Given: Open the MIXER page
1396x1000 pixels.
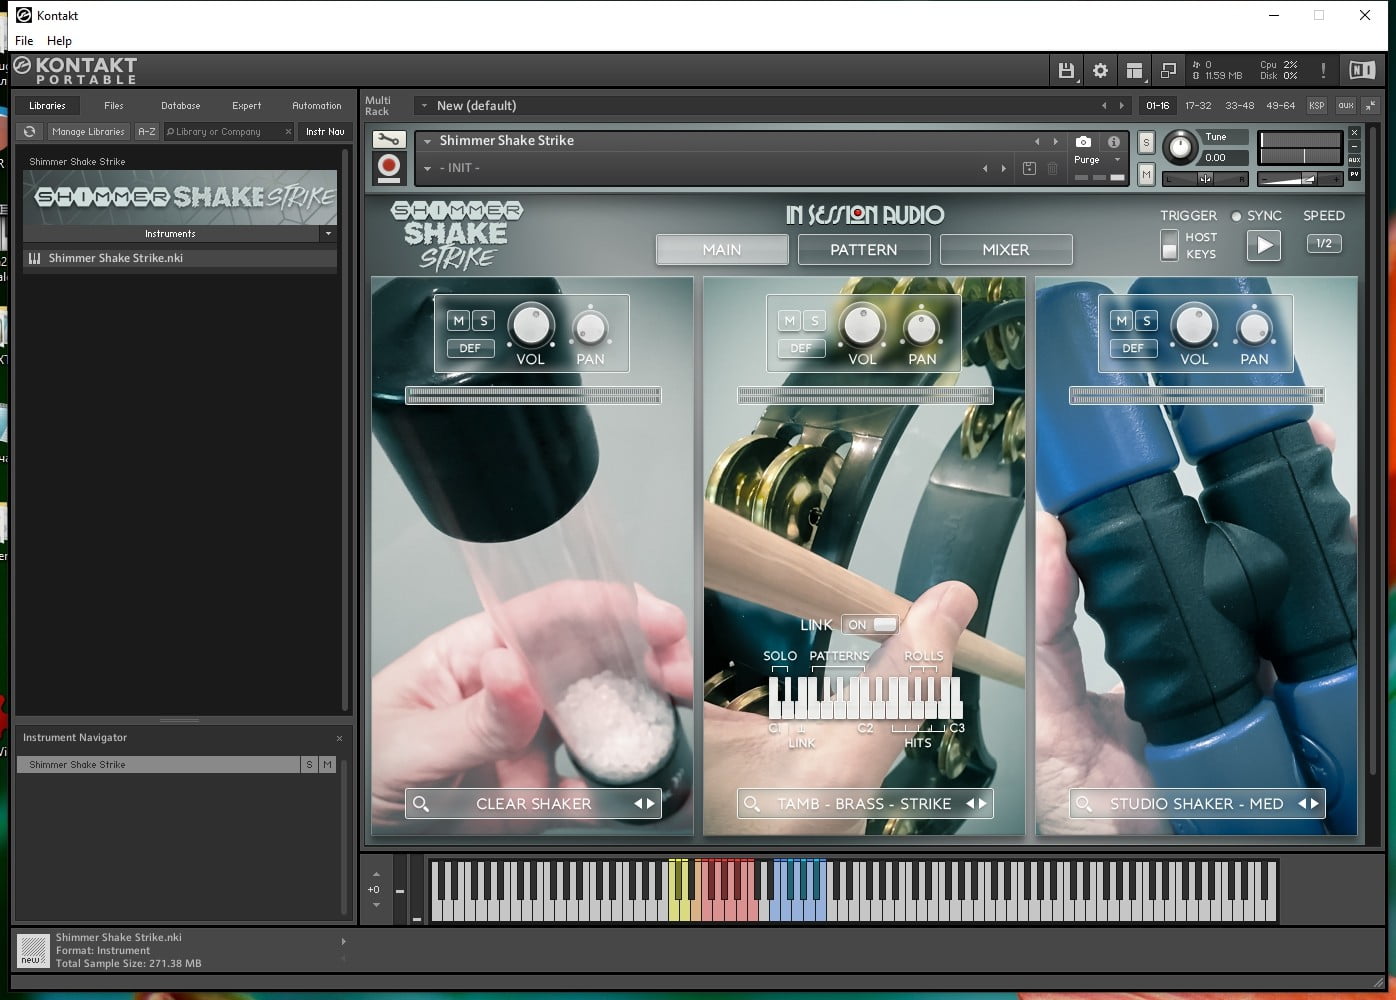Looking at the screenshot, I should [1006, 250].
